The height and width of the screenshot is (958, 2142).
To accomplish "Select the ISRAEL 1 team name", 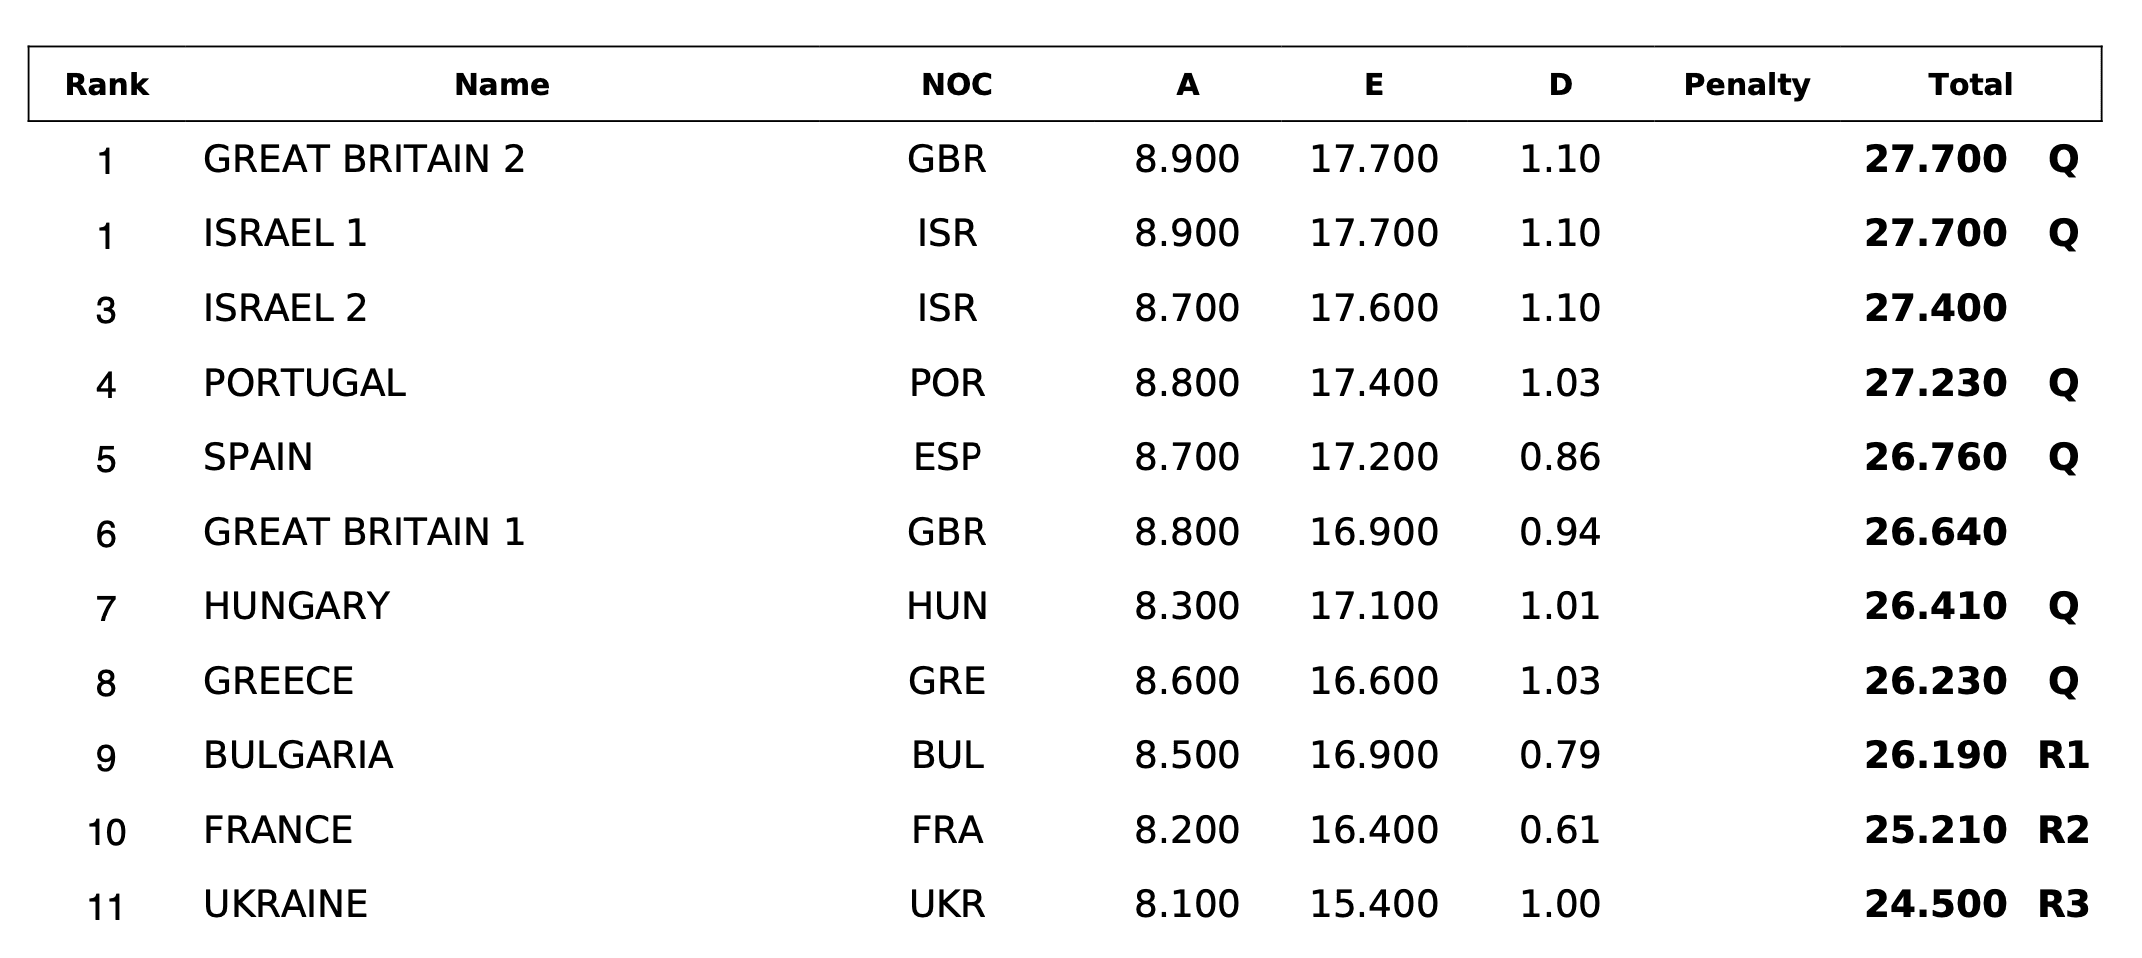I will (x=285, y=233).
